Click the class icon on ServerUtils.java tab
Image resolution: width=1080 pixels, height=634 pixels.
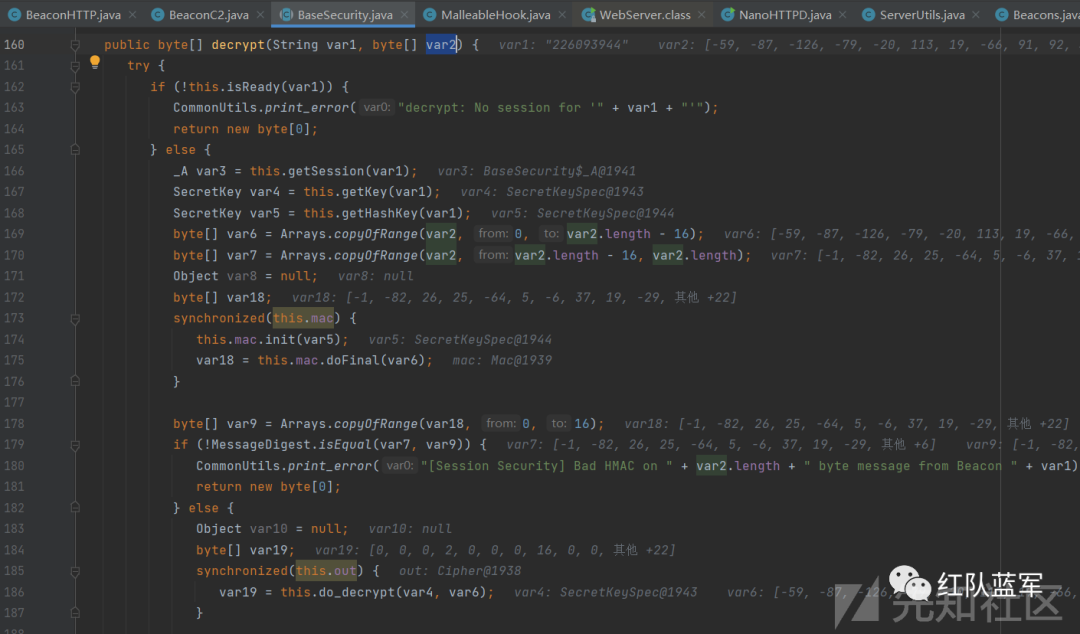point(868,14)
